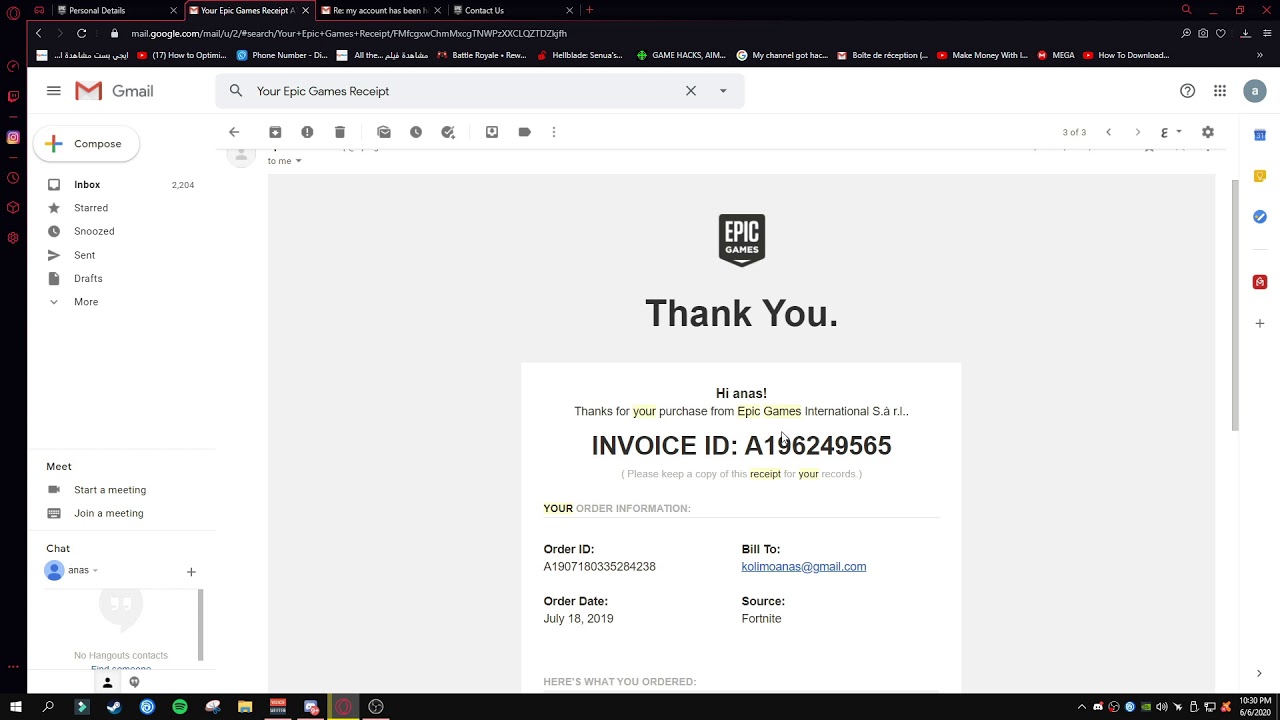Open Twitch in Opera sidebar

click(x=13, y=96)
